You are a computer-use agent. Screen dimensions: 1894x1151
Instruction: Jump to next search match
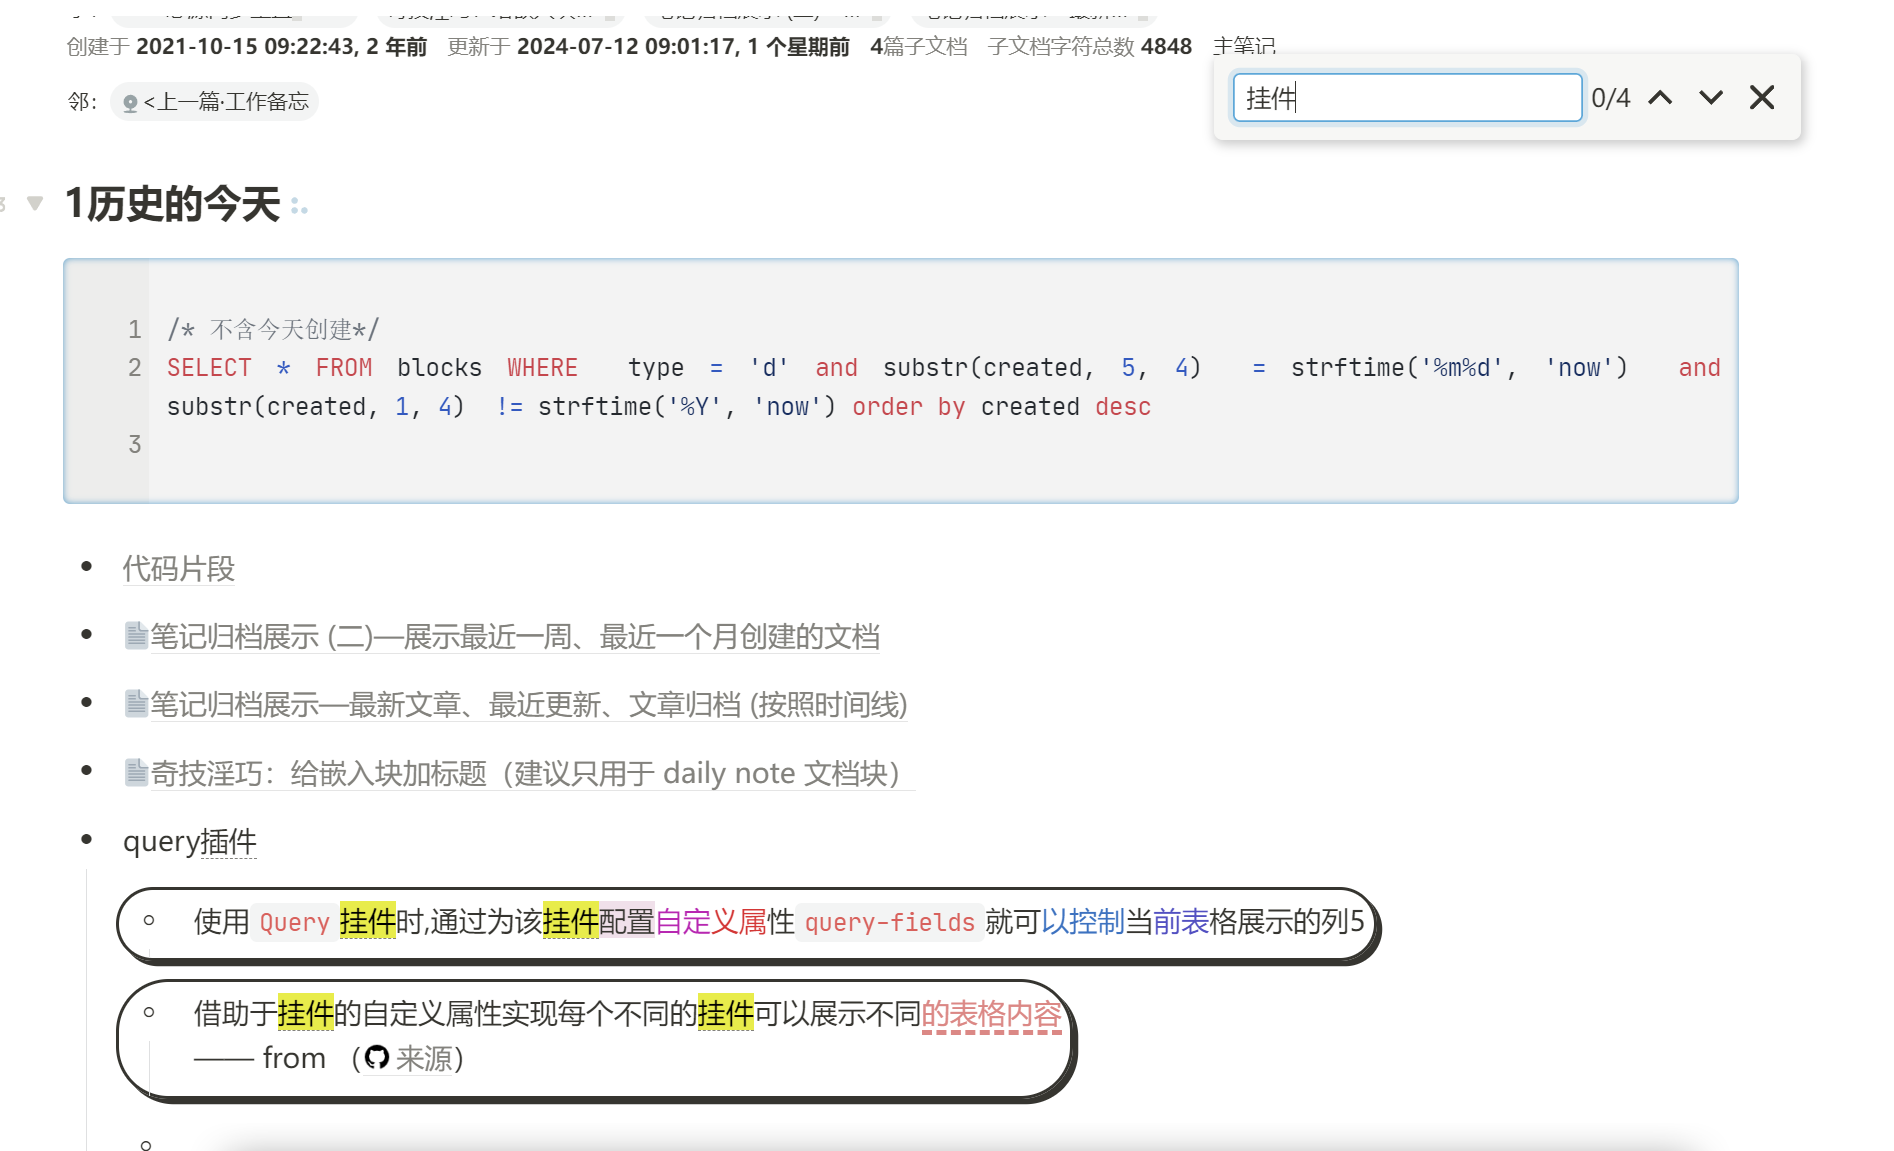click(x=1711, y=98)
